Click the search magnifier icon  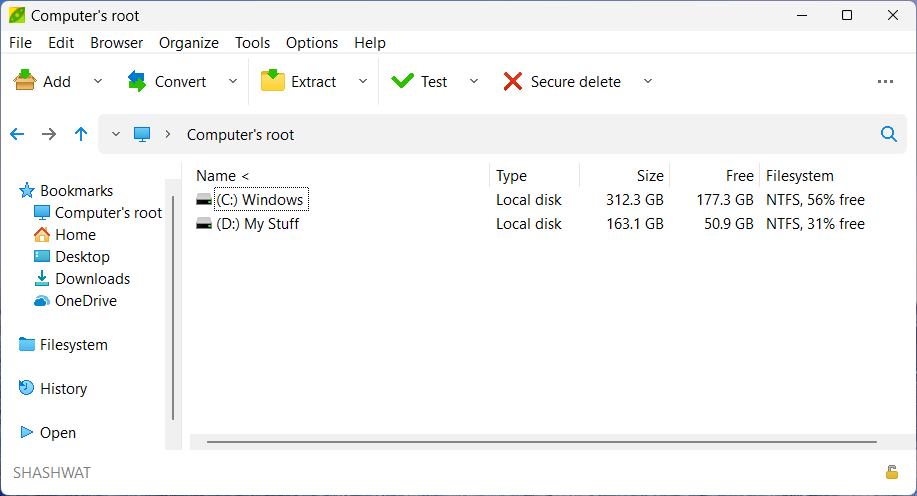[x=888, y=134]
